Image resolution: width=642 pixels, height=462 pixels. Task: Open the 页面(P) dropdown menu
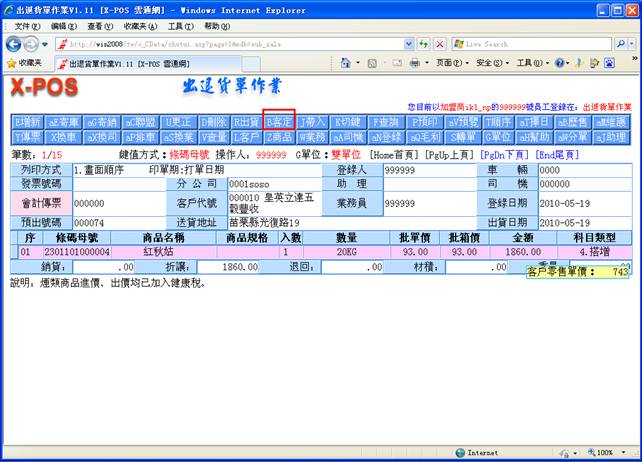(x=452, y=62)
